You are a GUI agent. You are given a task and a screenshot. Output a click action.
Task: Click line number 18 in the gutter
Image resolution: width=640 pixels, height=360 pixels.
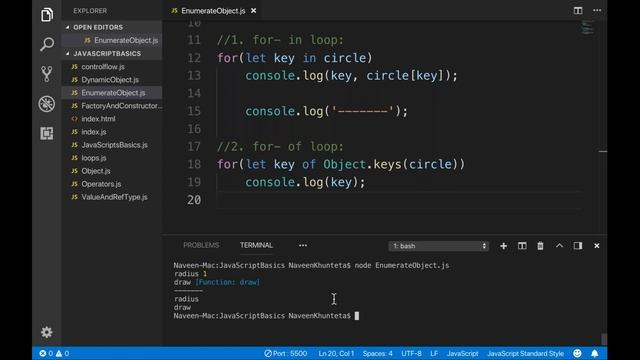[x=194, y=164]
